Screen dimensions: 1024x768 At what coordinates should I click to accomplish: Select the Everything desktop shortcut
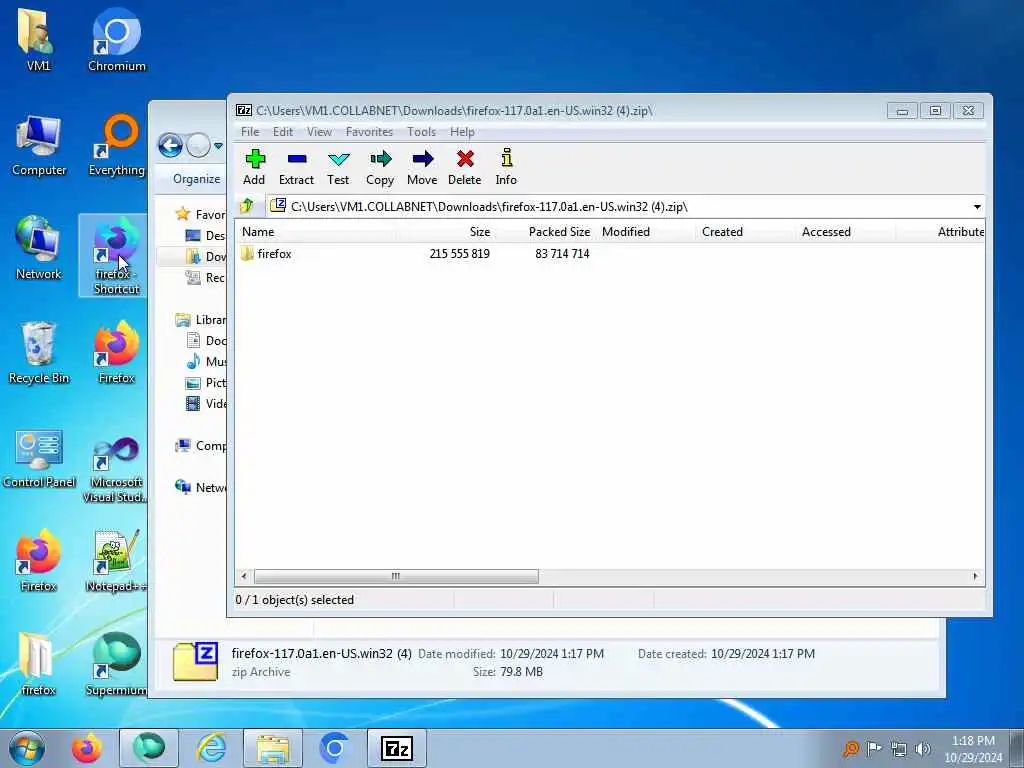click(x=117, y=146)
